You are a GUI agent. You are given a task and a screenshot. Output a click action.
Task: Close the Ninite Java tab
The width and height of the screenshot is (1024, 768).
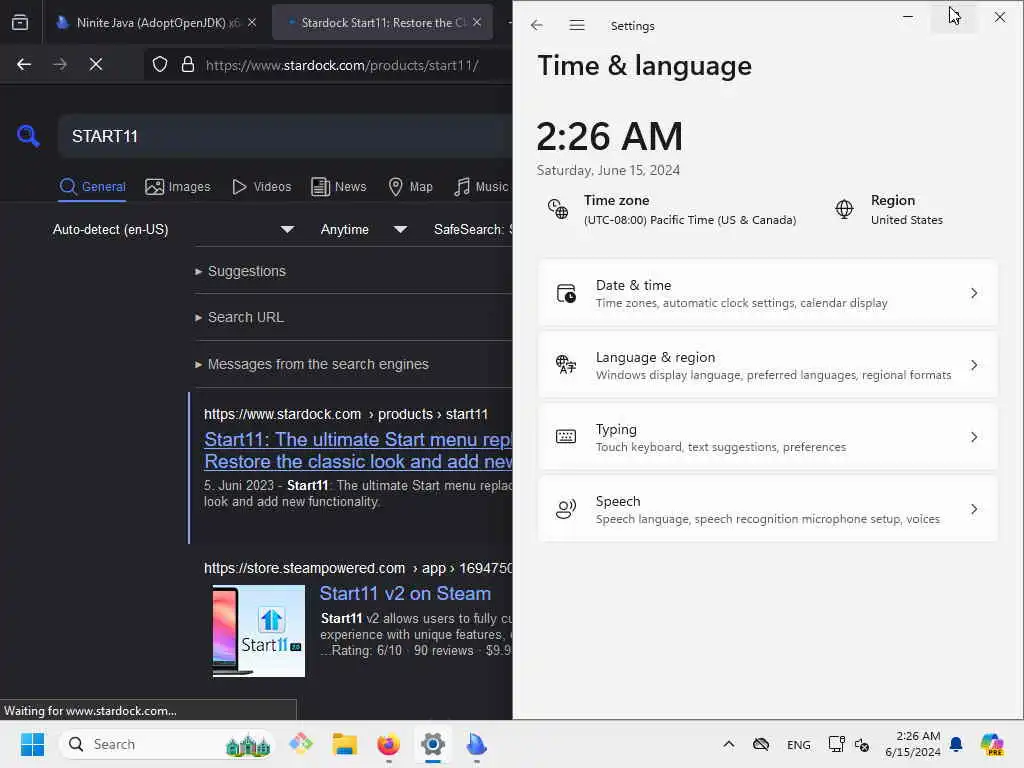(x=252, y=23)
